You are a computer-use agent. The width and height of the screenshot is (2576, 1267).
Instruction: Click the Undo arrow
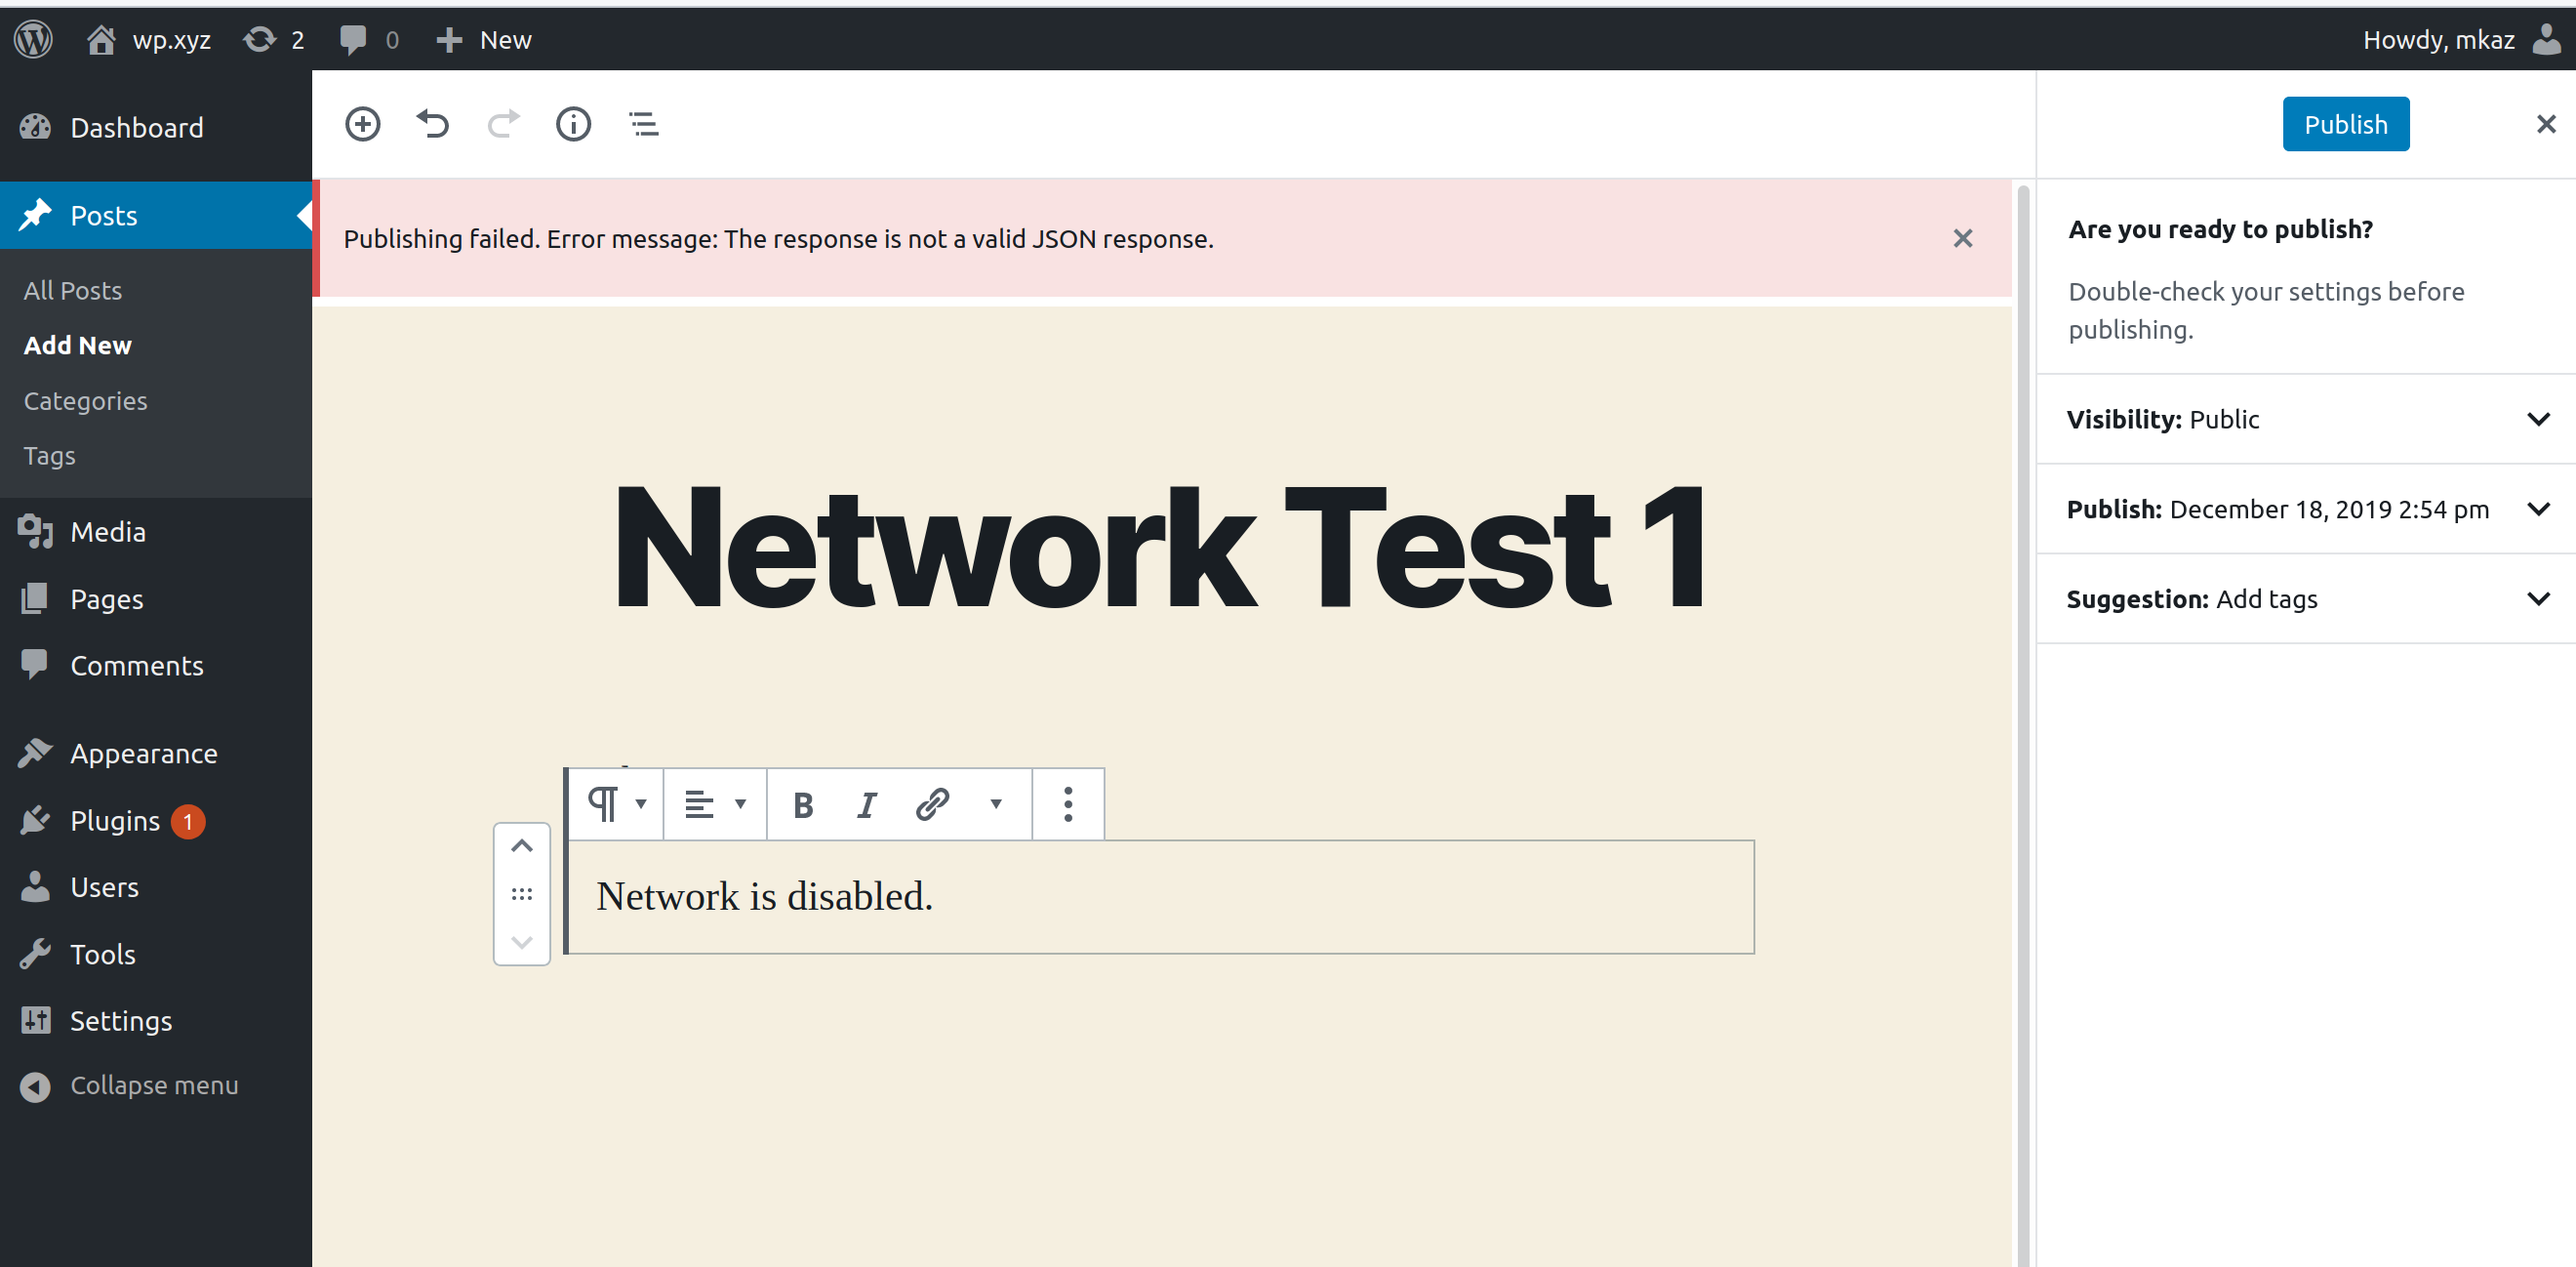click(x=432, y=123)
